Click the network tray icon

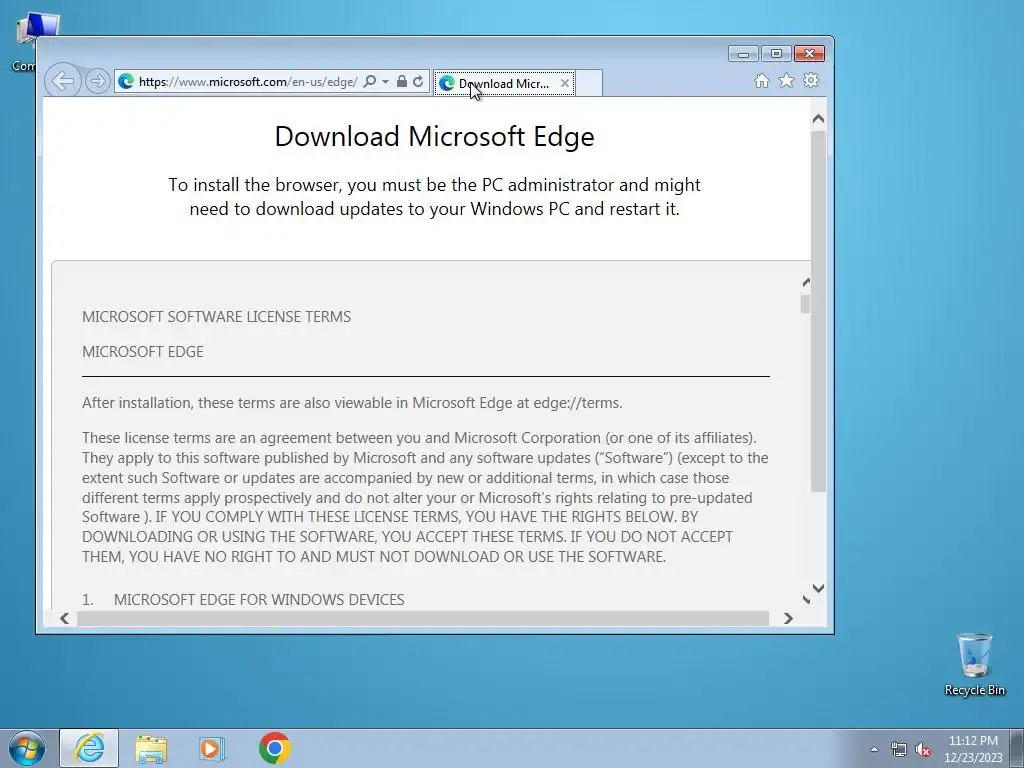(x=899, y=749)
